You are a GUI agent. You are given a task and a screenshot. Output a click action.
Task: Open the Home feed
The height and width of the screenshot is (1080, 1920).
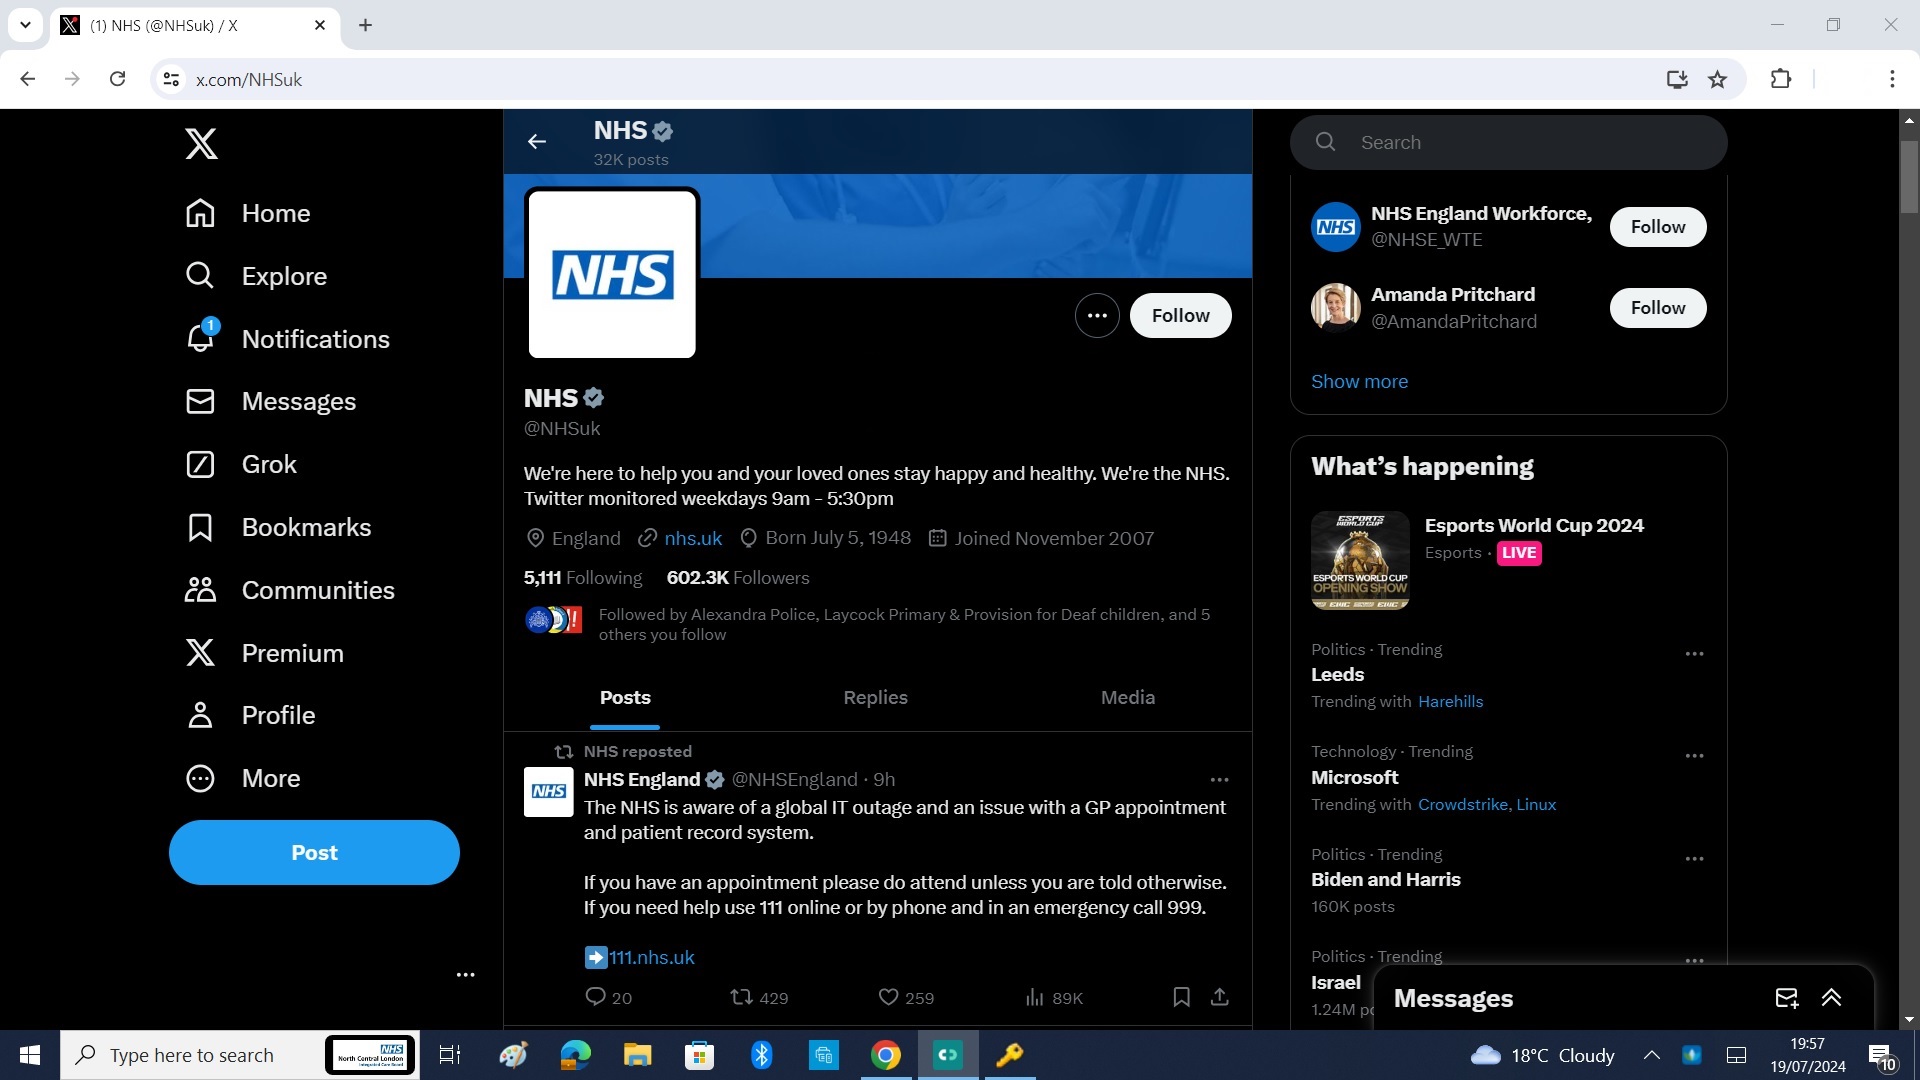[275, 213]
